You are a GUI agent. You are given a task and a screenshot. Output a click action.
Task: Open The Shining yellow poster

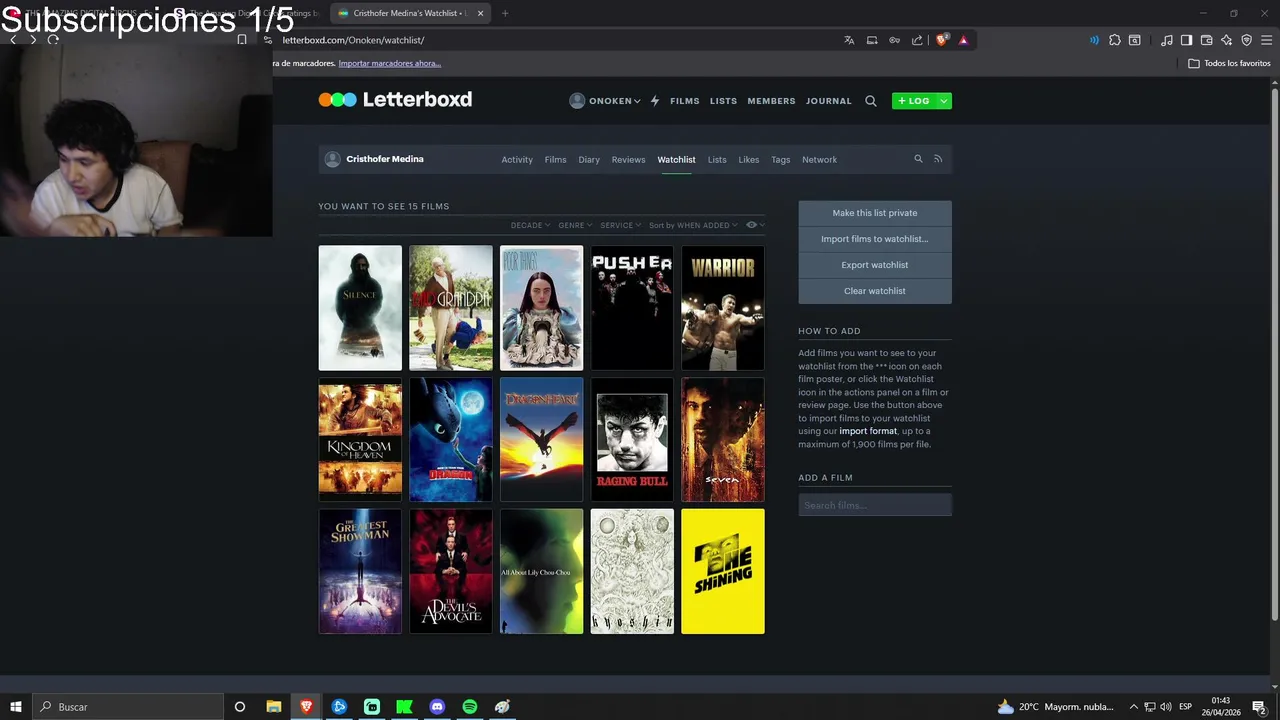723,571
